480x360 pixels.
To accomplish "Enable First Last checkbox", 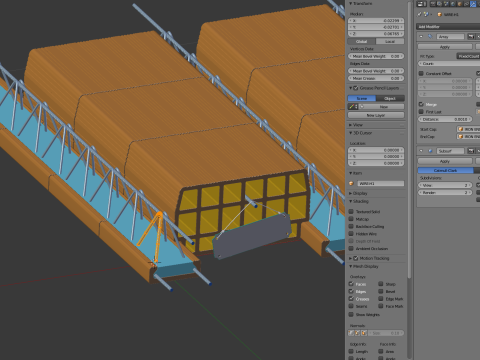I will pos(421,112).
